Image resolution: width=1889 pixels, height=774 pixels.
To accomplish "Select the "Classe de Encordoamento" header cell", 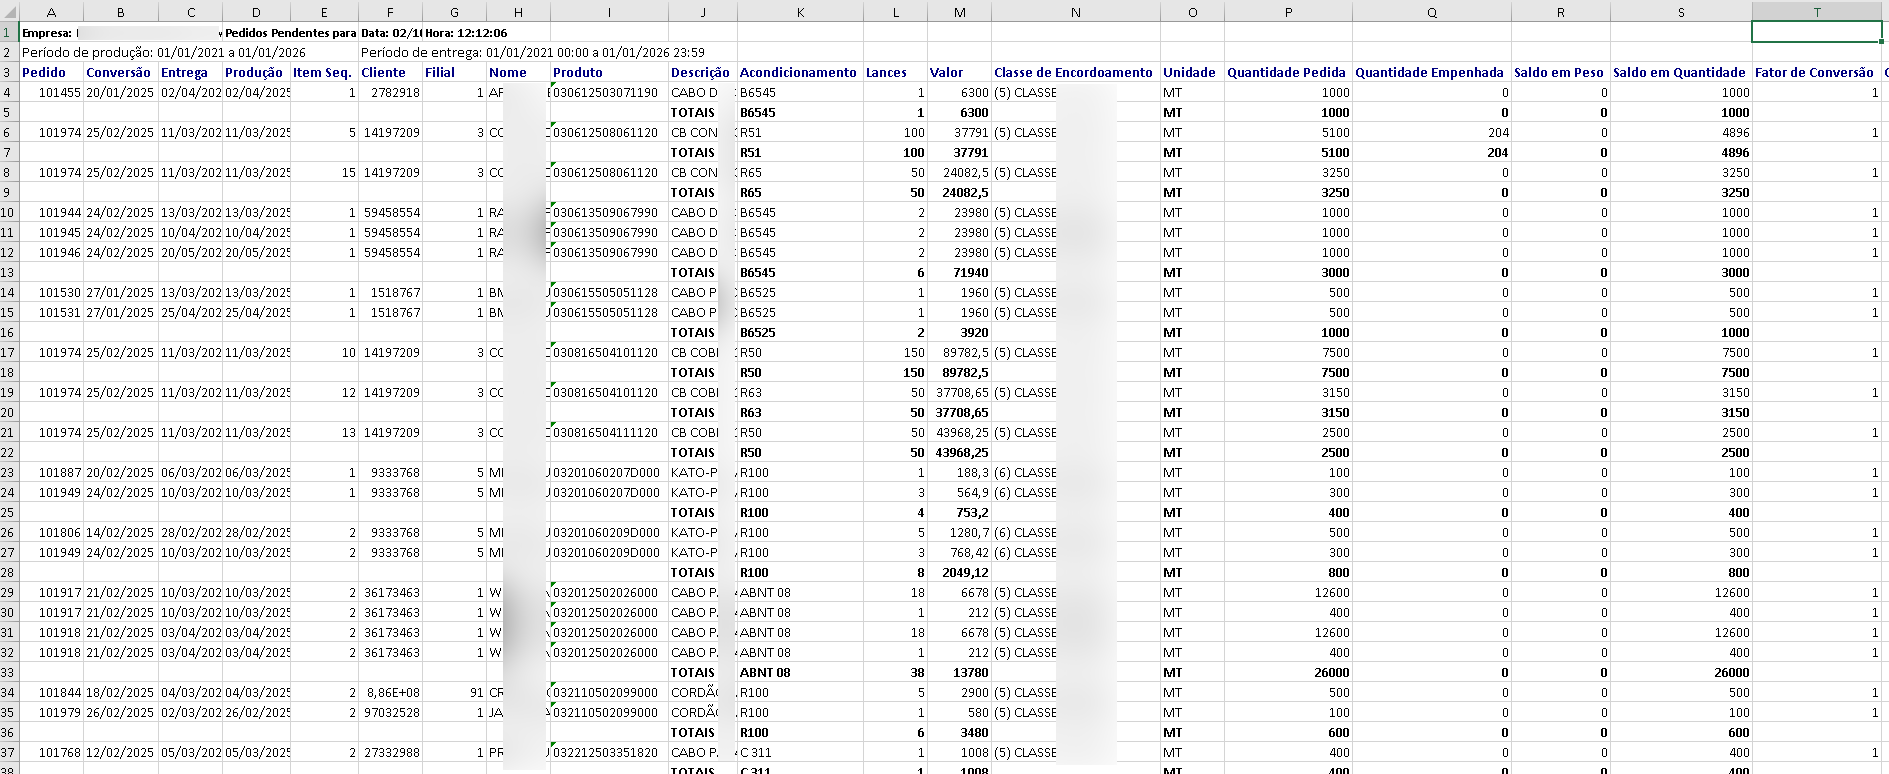I will pos(1074,72).
